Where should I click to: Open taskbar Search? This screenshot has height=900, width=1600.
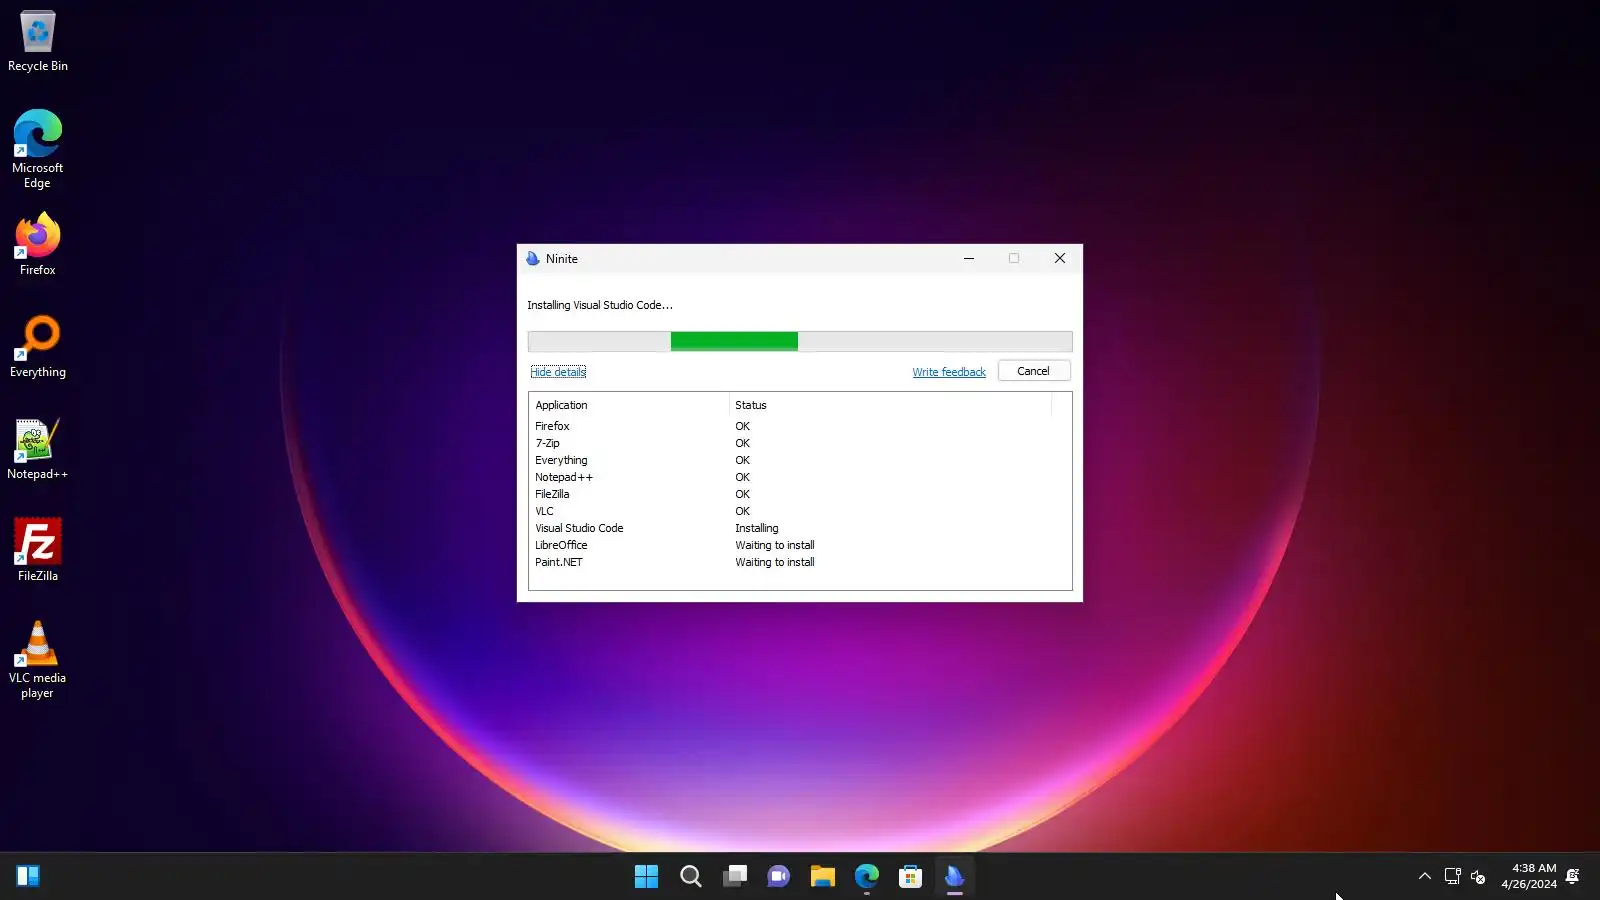click(x=691, y=877)
